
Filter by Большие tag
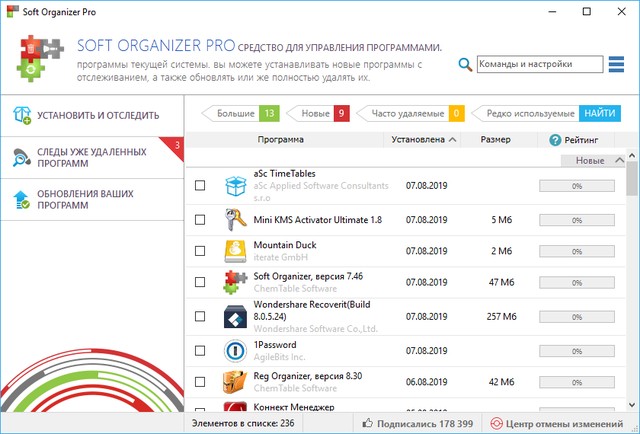click(241, 113)
